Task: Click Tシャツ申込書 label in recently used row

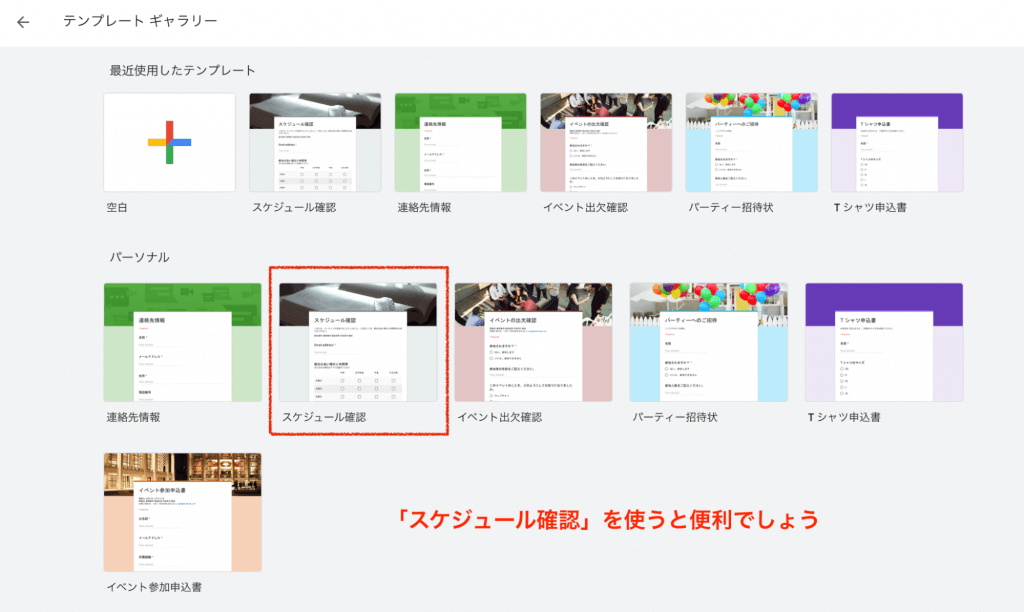Action: [869, 207]
